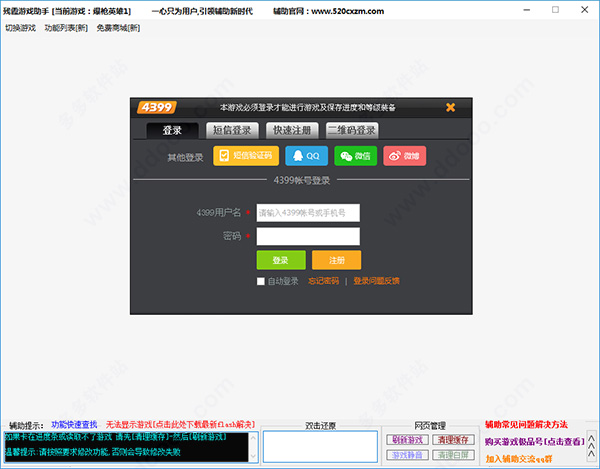This screenshot has width=600, height=469.
Task: Click the 刷新游戏 button
Action: tap(407, 440)
